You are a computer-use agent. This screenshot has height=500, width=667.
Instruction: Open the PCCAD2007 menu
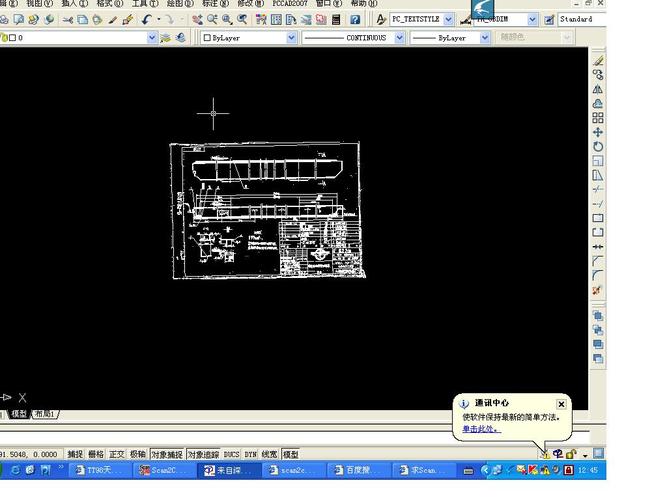(x=290, y=3)
